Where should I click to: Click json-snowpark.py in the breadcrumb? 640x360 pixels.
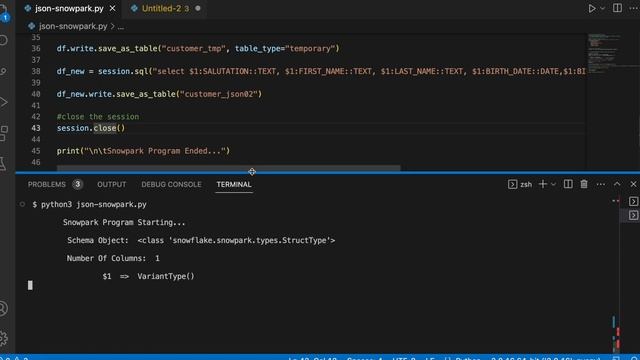73,27
